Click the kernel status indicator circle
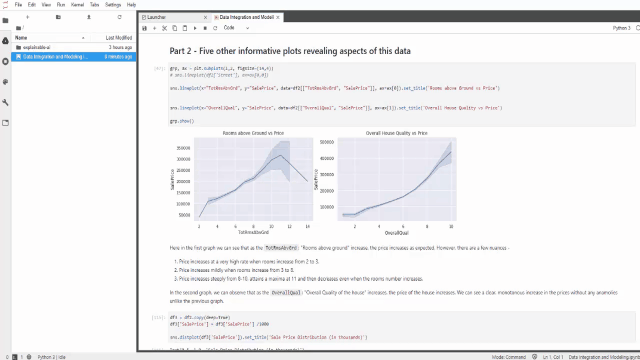Screen dimensions: 640x360 pyautogui.click(x=638, y=28)
